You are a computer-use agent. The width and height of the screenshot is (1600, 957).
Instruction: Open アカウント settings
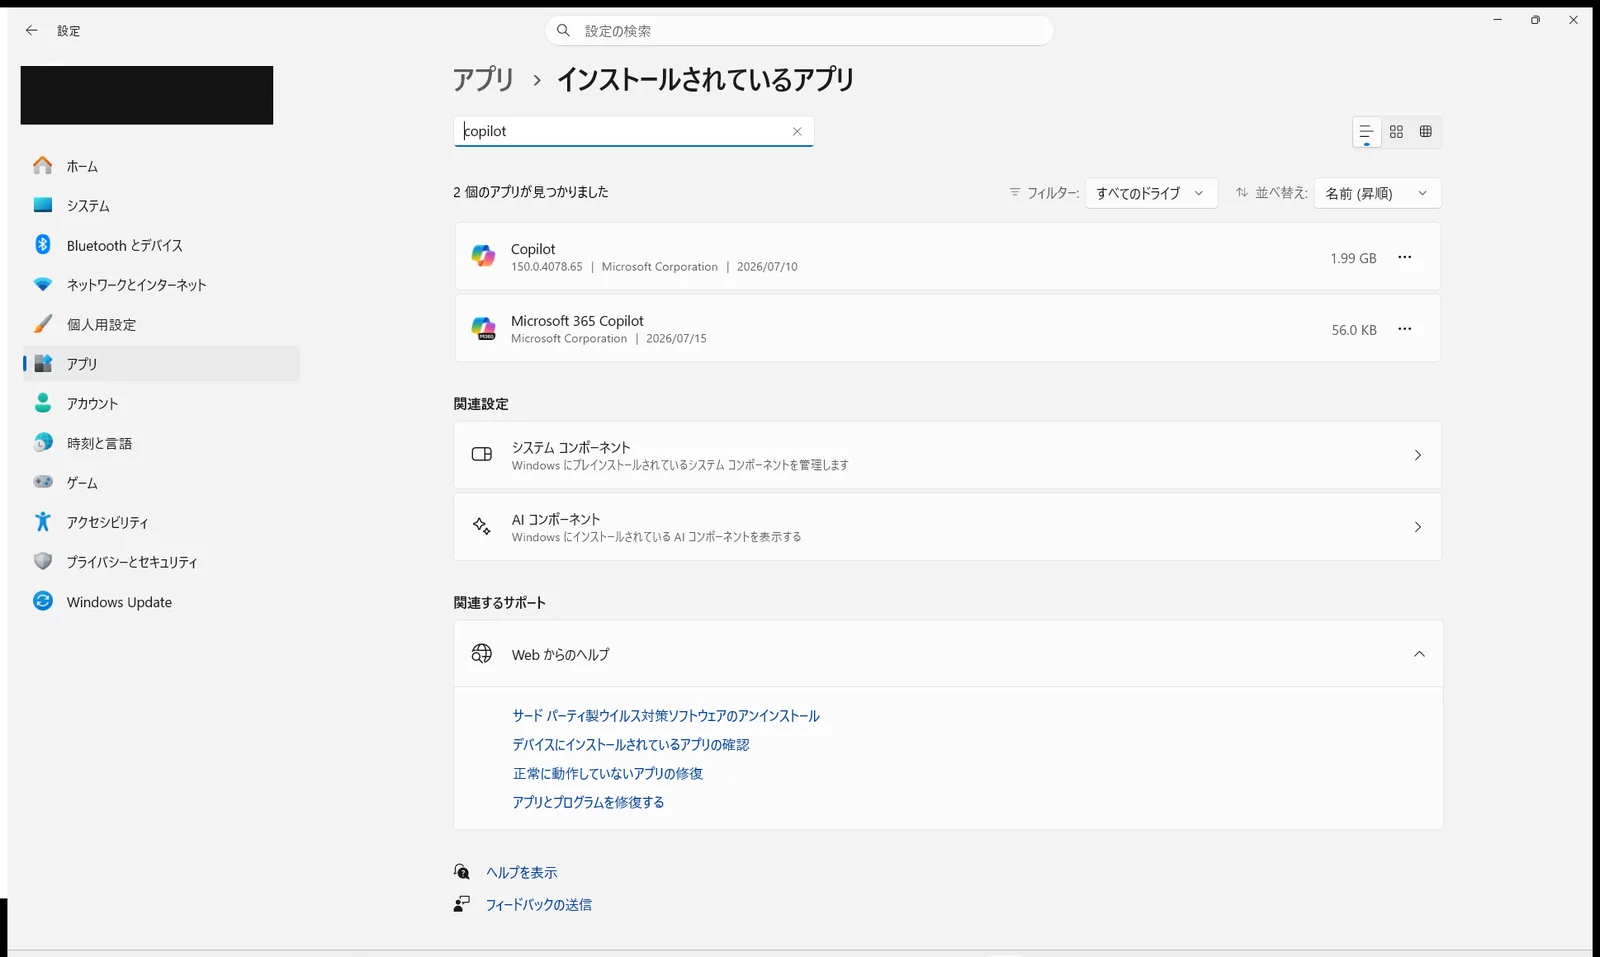[160, 403]
